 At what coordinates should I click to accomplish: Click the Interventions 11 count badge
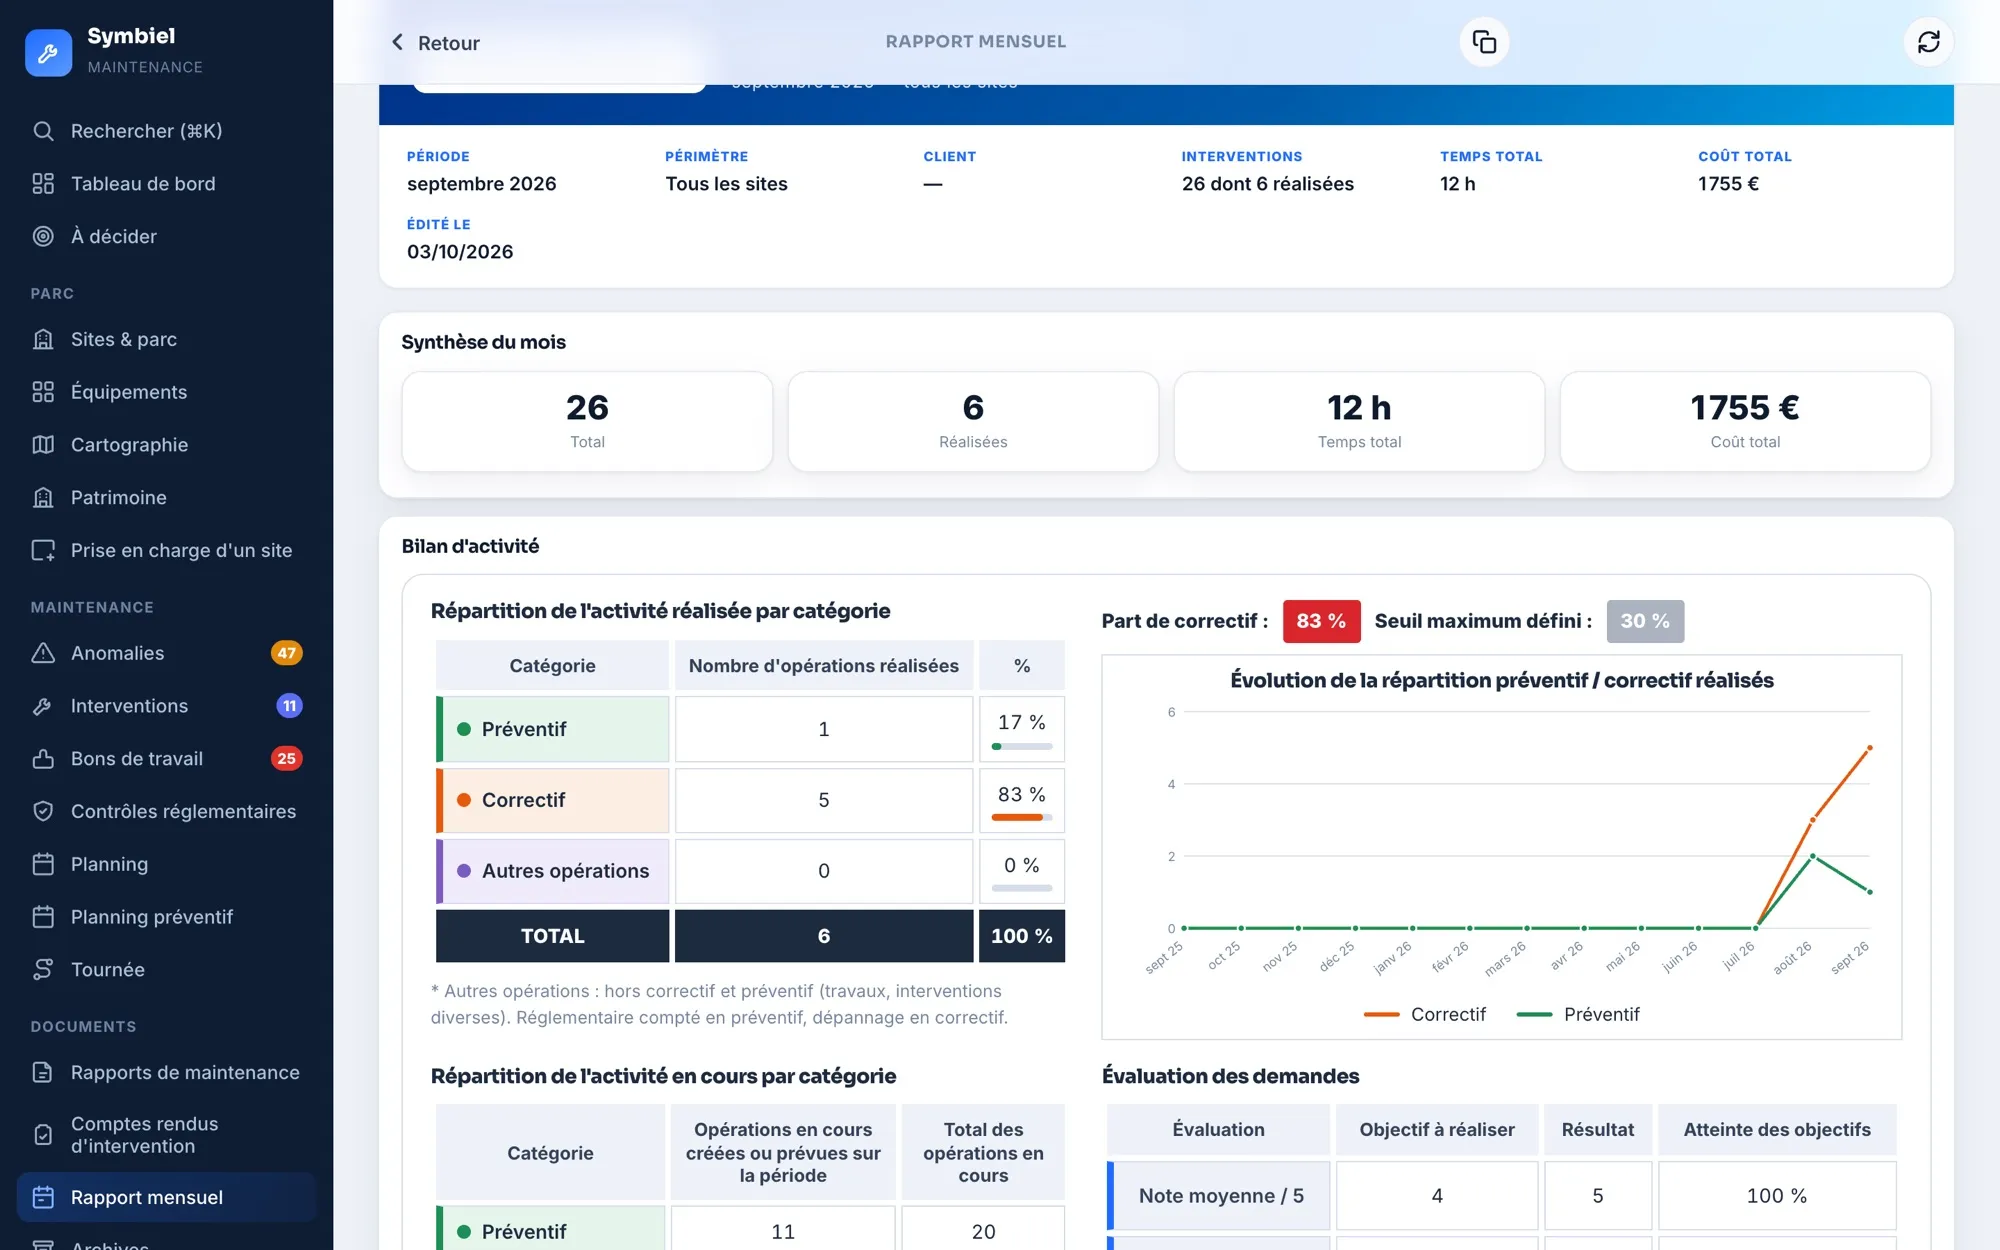coord(289,706)
